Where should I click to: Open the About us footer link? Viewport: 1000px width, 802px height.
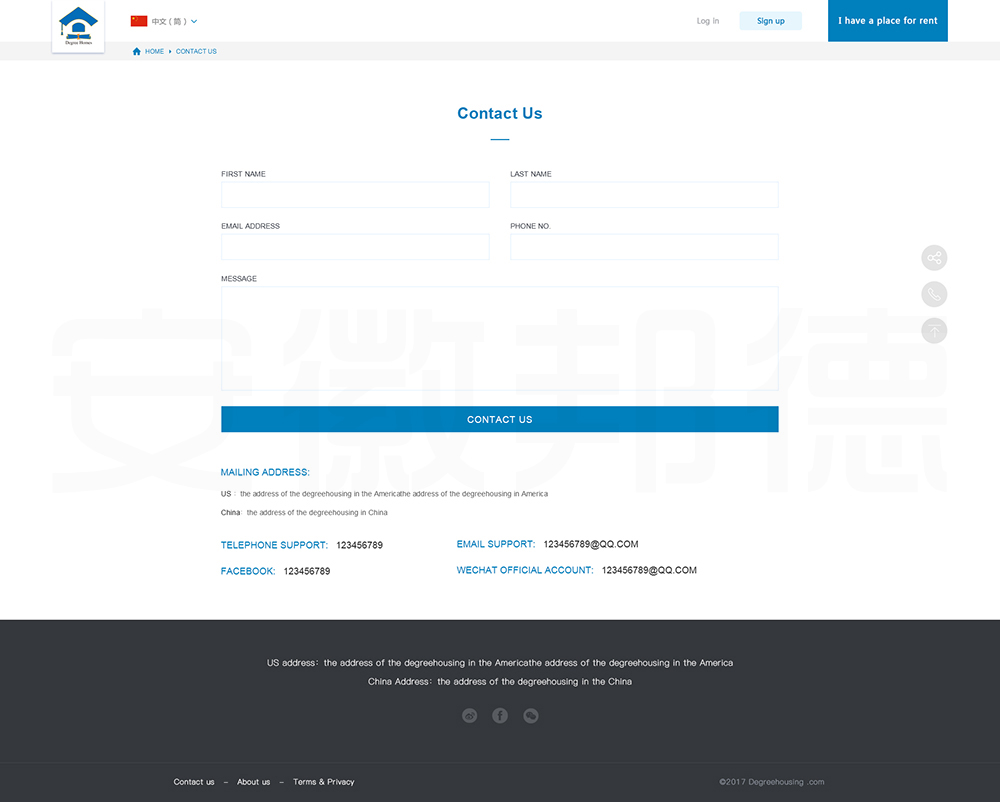pyautogui.click(x=253, y=782)
